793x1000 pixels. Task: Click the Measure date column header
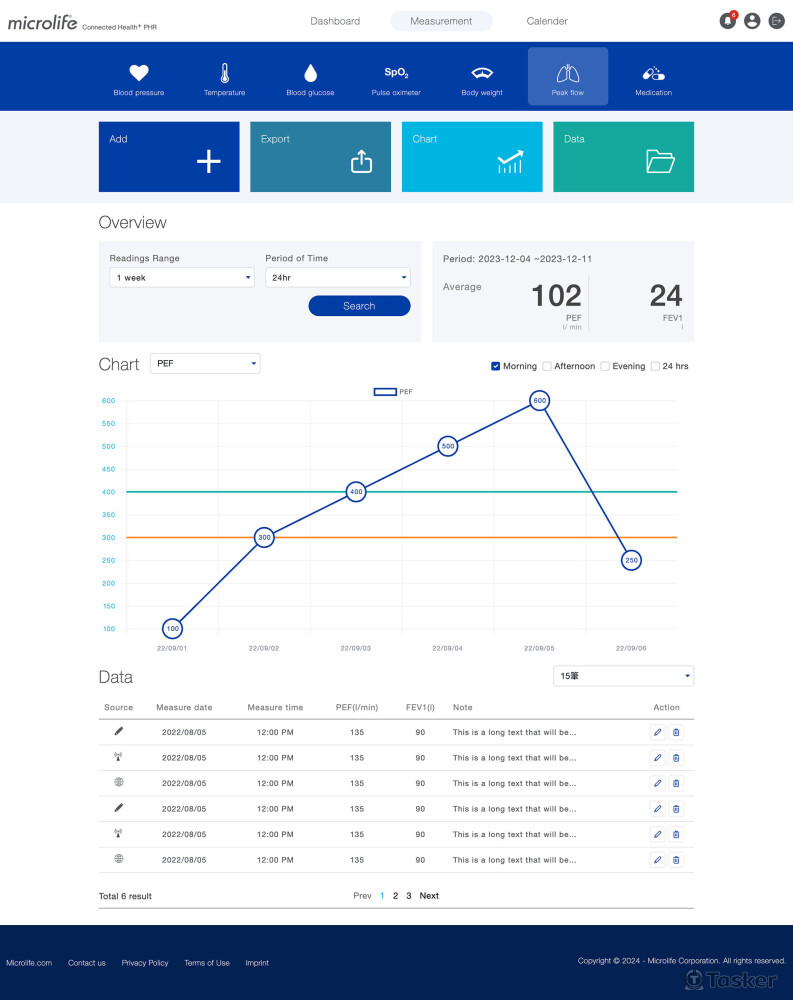[184, 707]
